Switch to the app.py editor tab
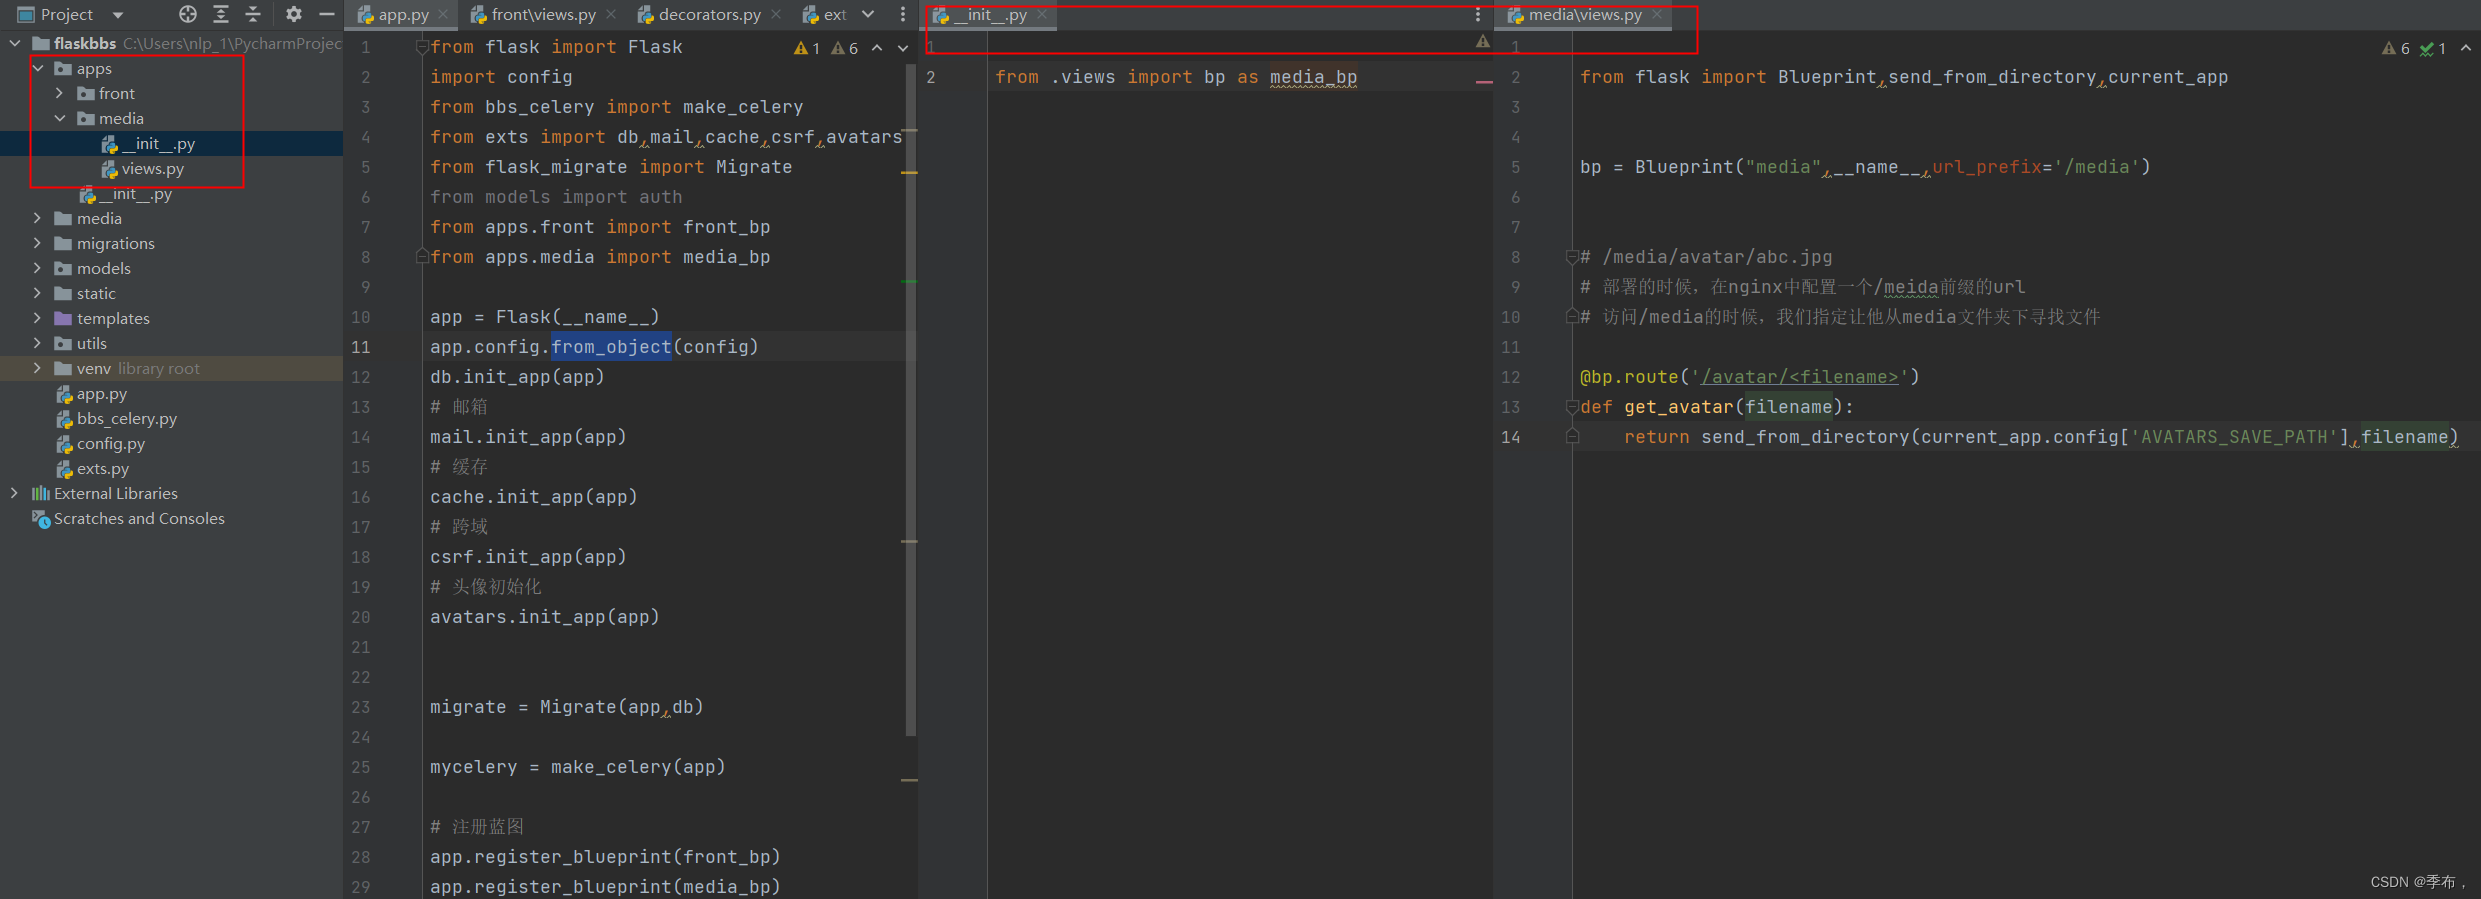Image resolution: width=2481 pixels, height=899 pixels. (x=403, y=15)
